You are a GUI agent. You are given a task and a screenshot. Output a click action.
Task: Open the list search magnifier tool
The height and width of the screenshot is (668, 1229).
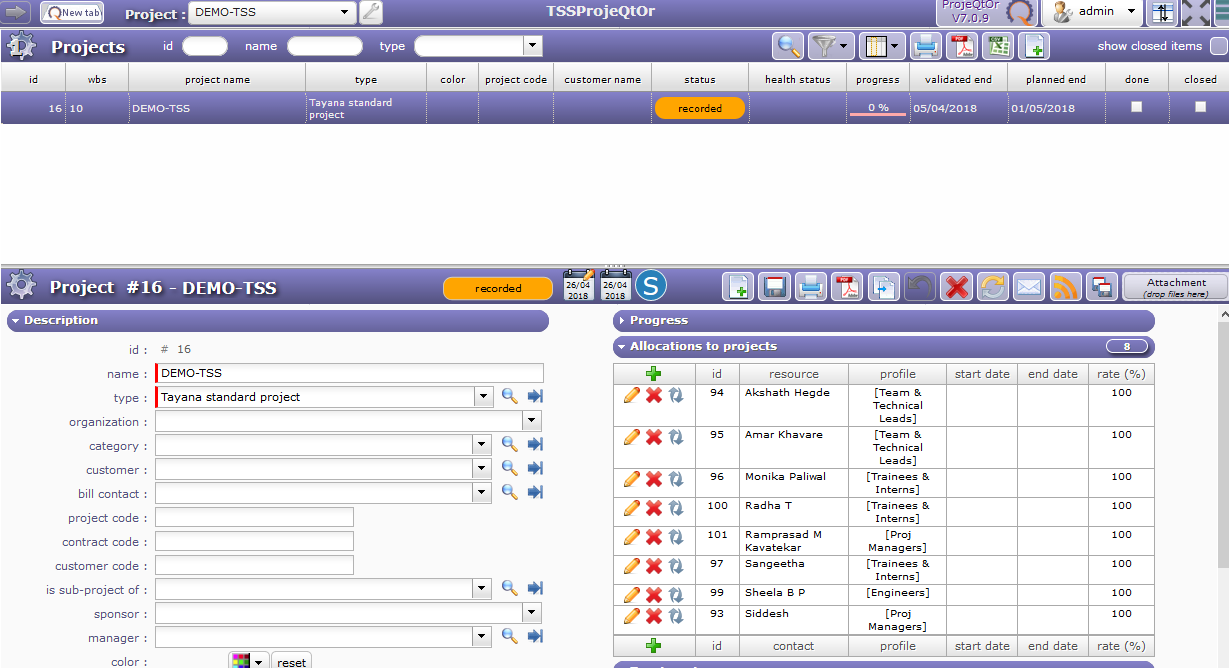point(788,46)
